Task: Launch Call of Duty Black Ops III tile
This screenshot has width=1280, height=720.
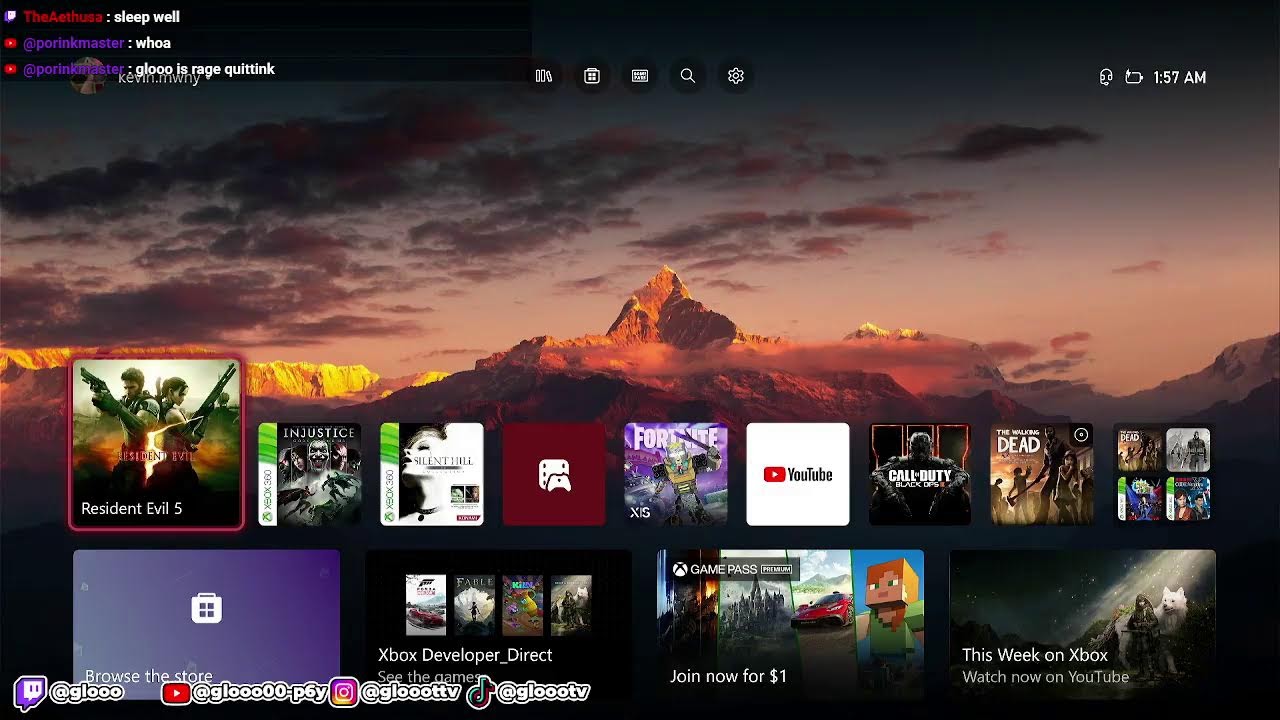Action: tap(920, 474)
